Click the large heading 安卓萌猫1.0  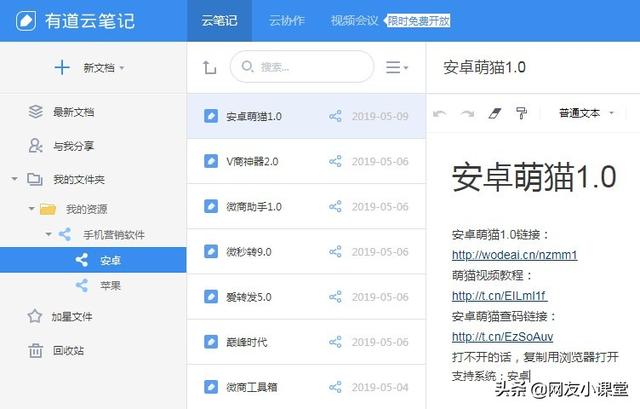pos(534,177)
